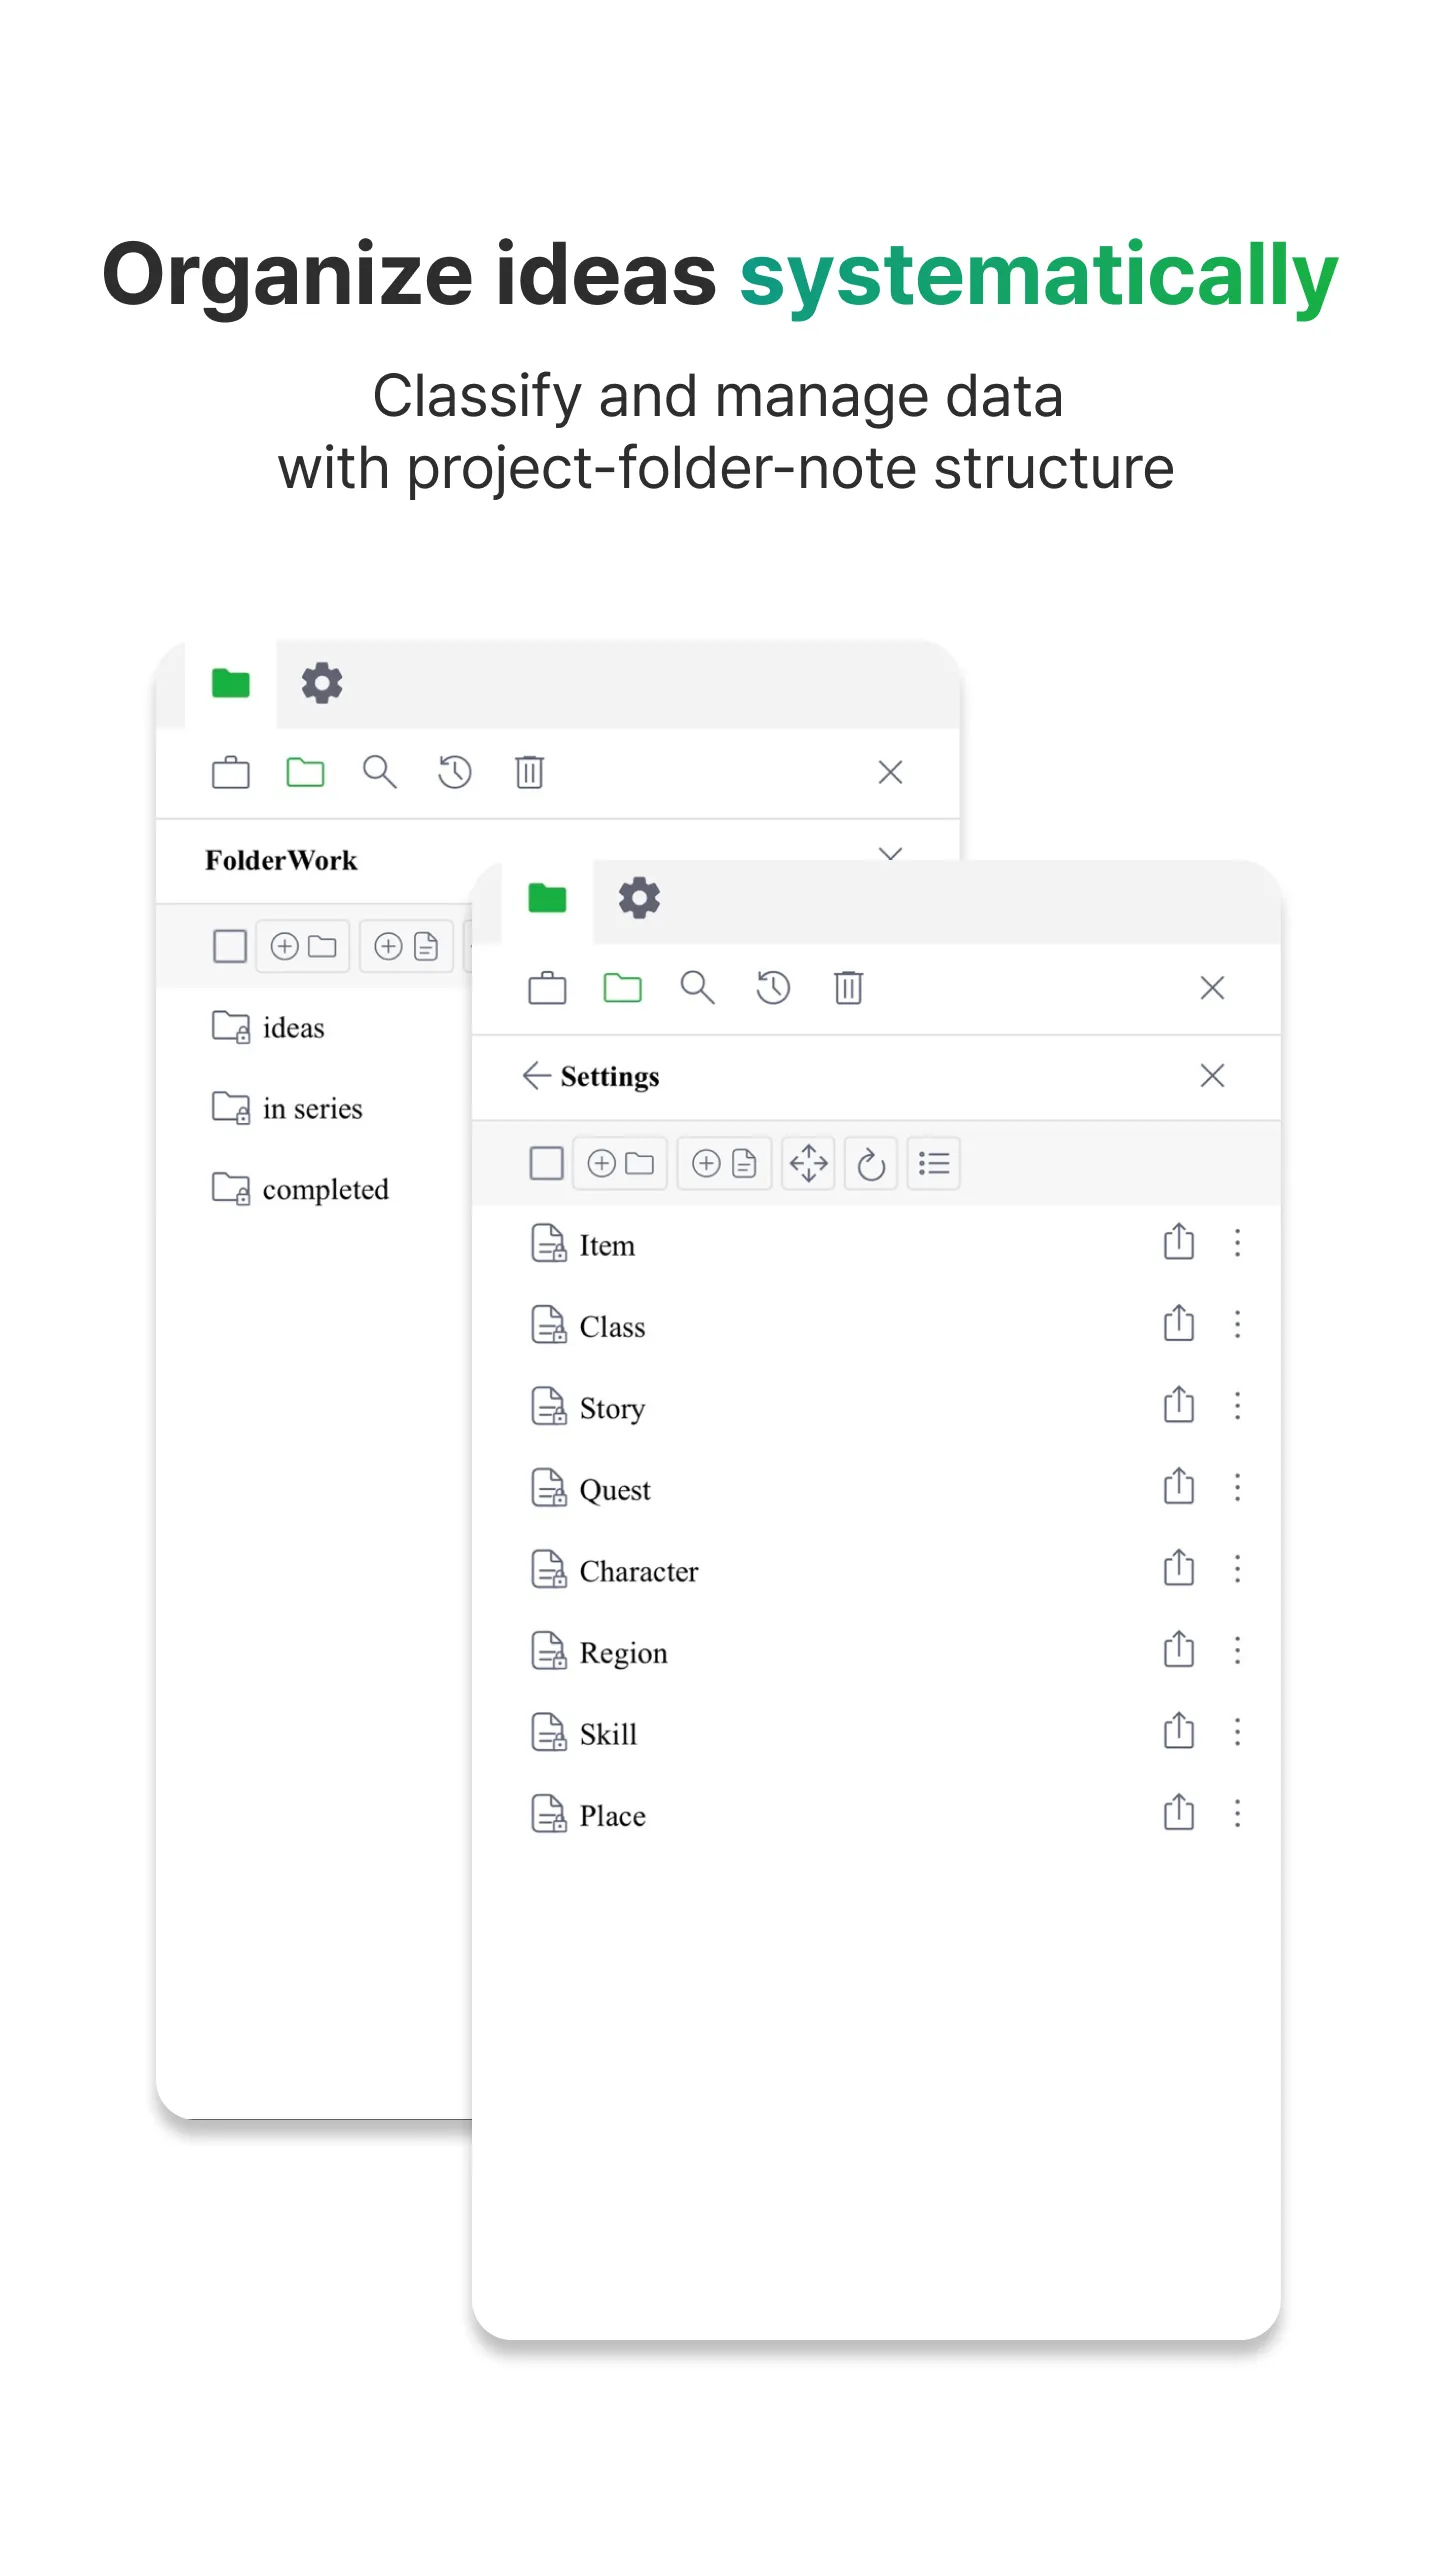Open more options for the Region note
The height and width of the screenshot is (2560, 1440).
click(1237, 1650)
